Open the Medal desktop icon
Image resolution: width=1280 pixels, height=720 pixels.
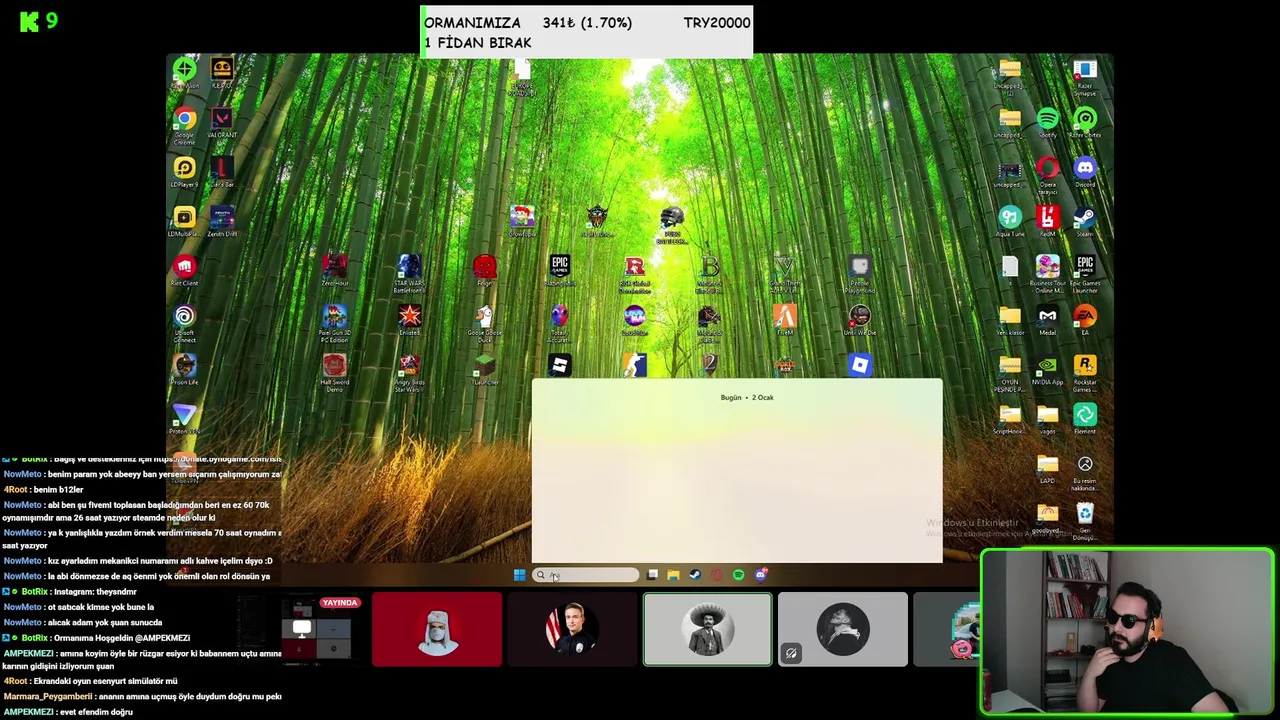coord(1047,317)
